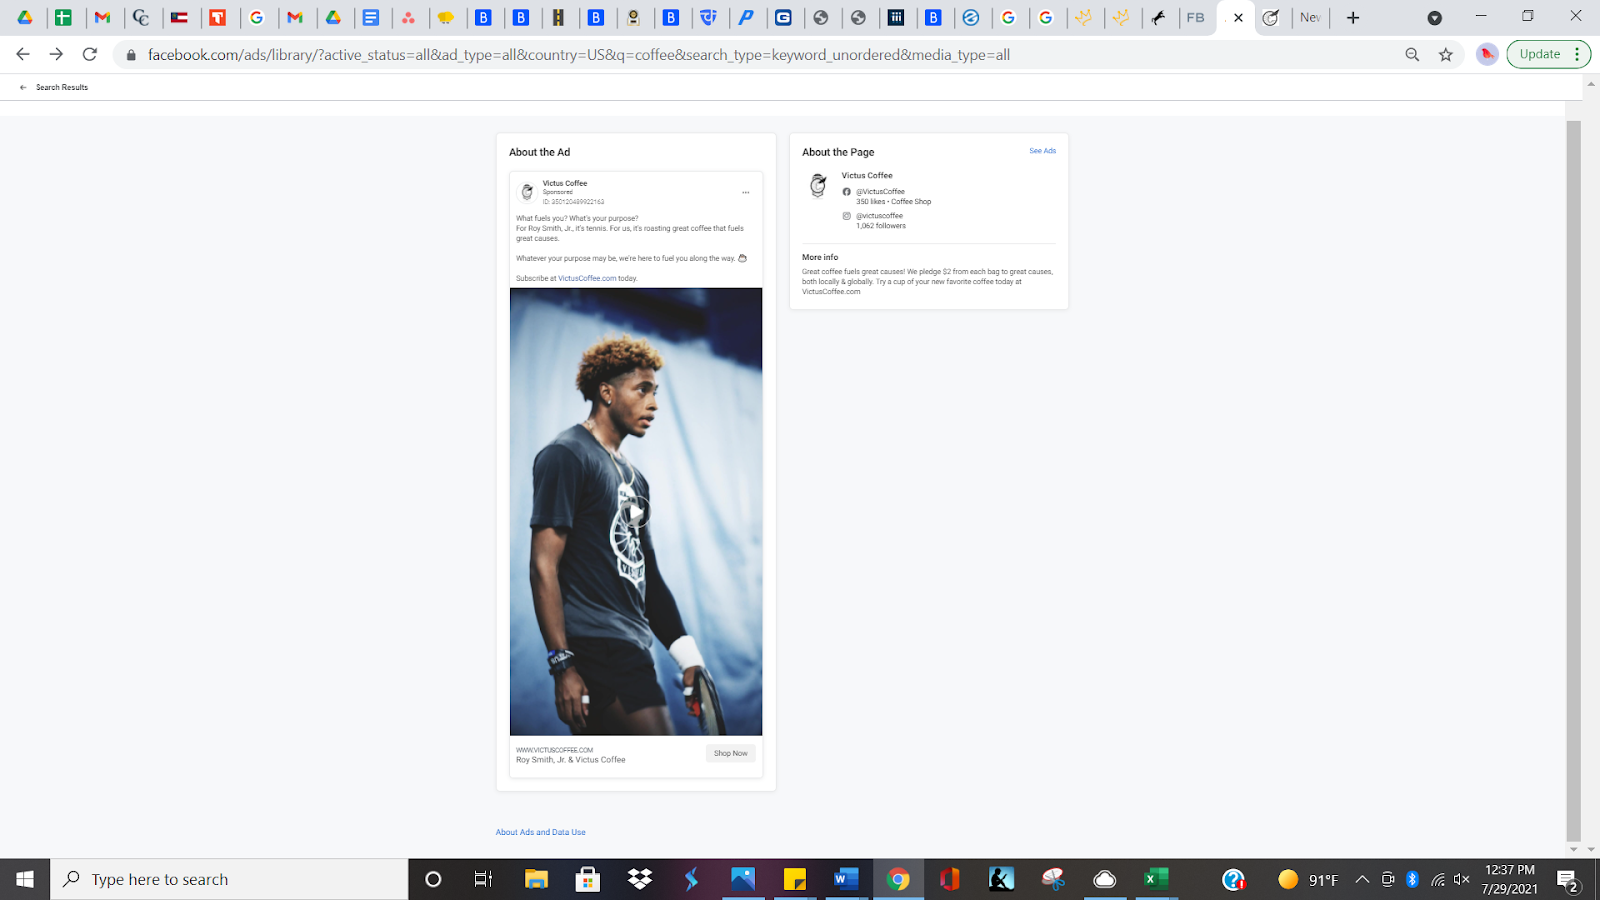
Task: Open the @victuscoffee Instagram handle
Action: coord(879,215)
